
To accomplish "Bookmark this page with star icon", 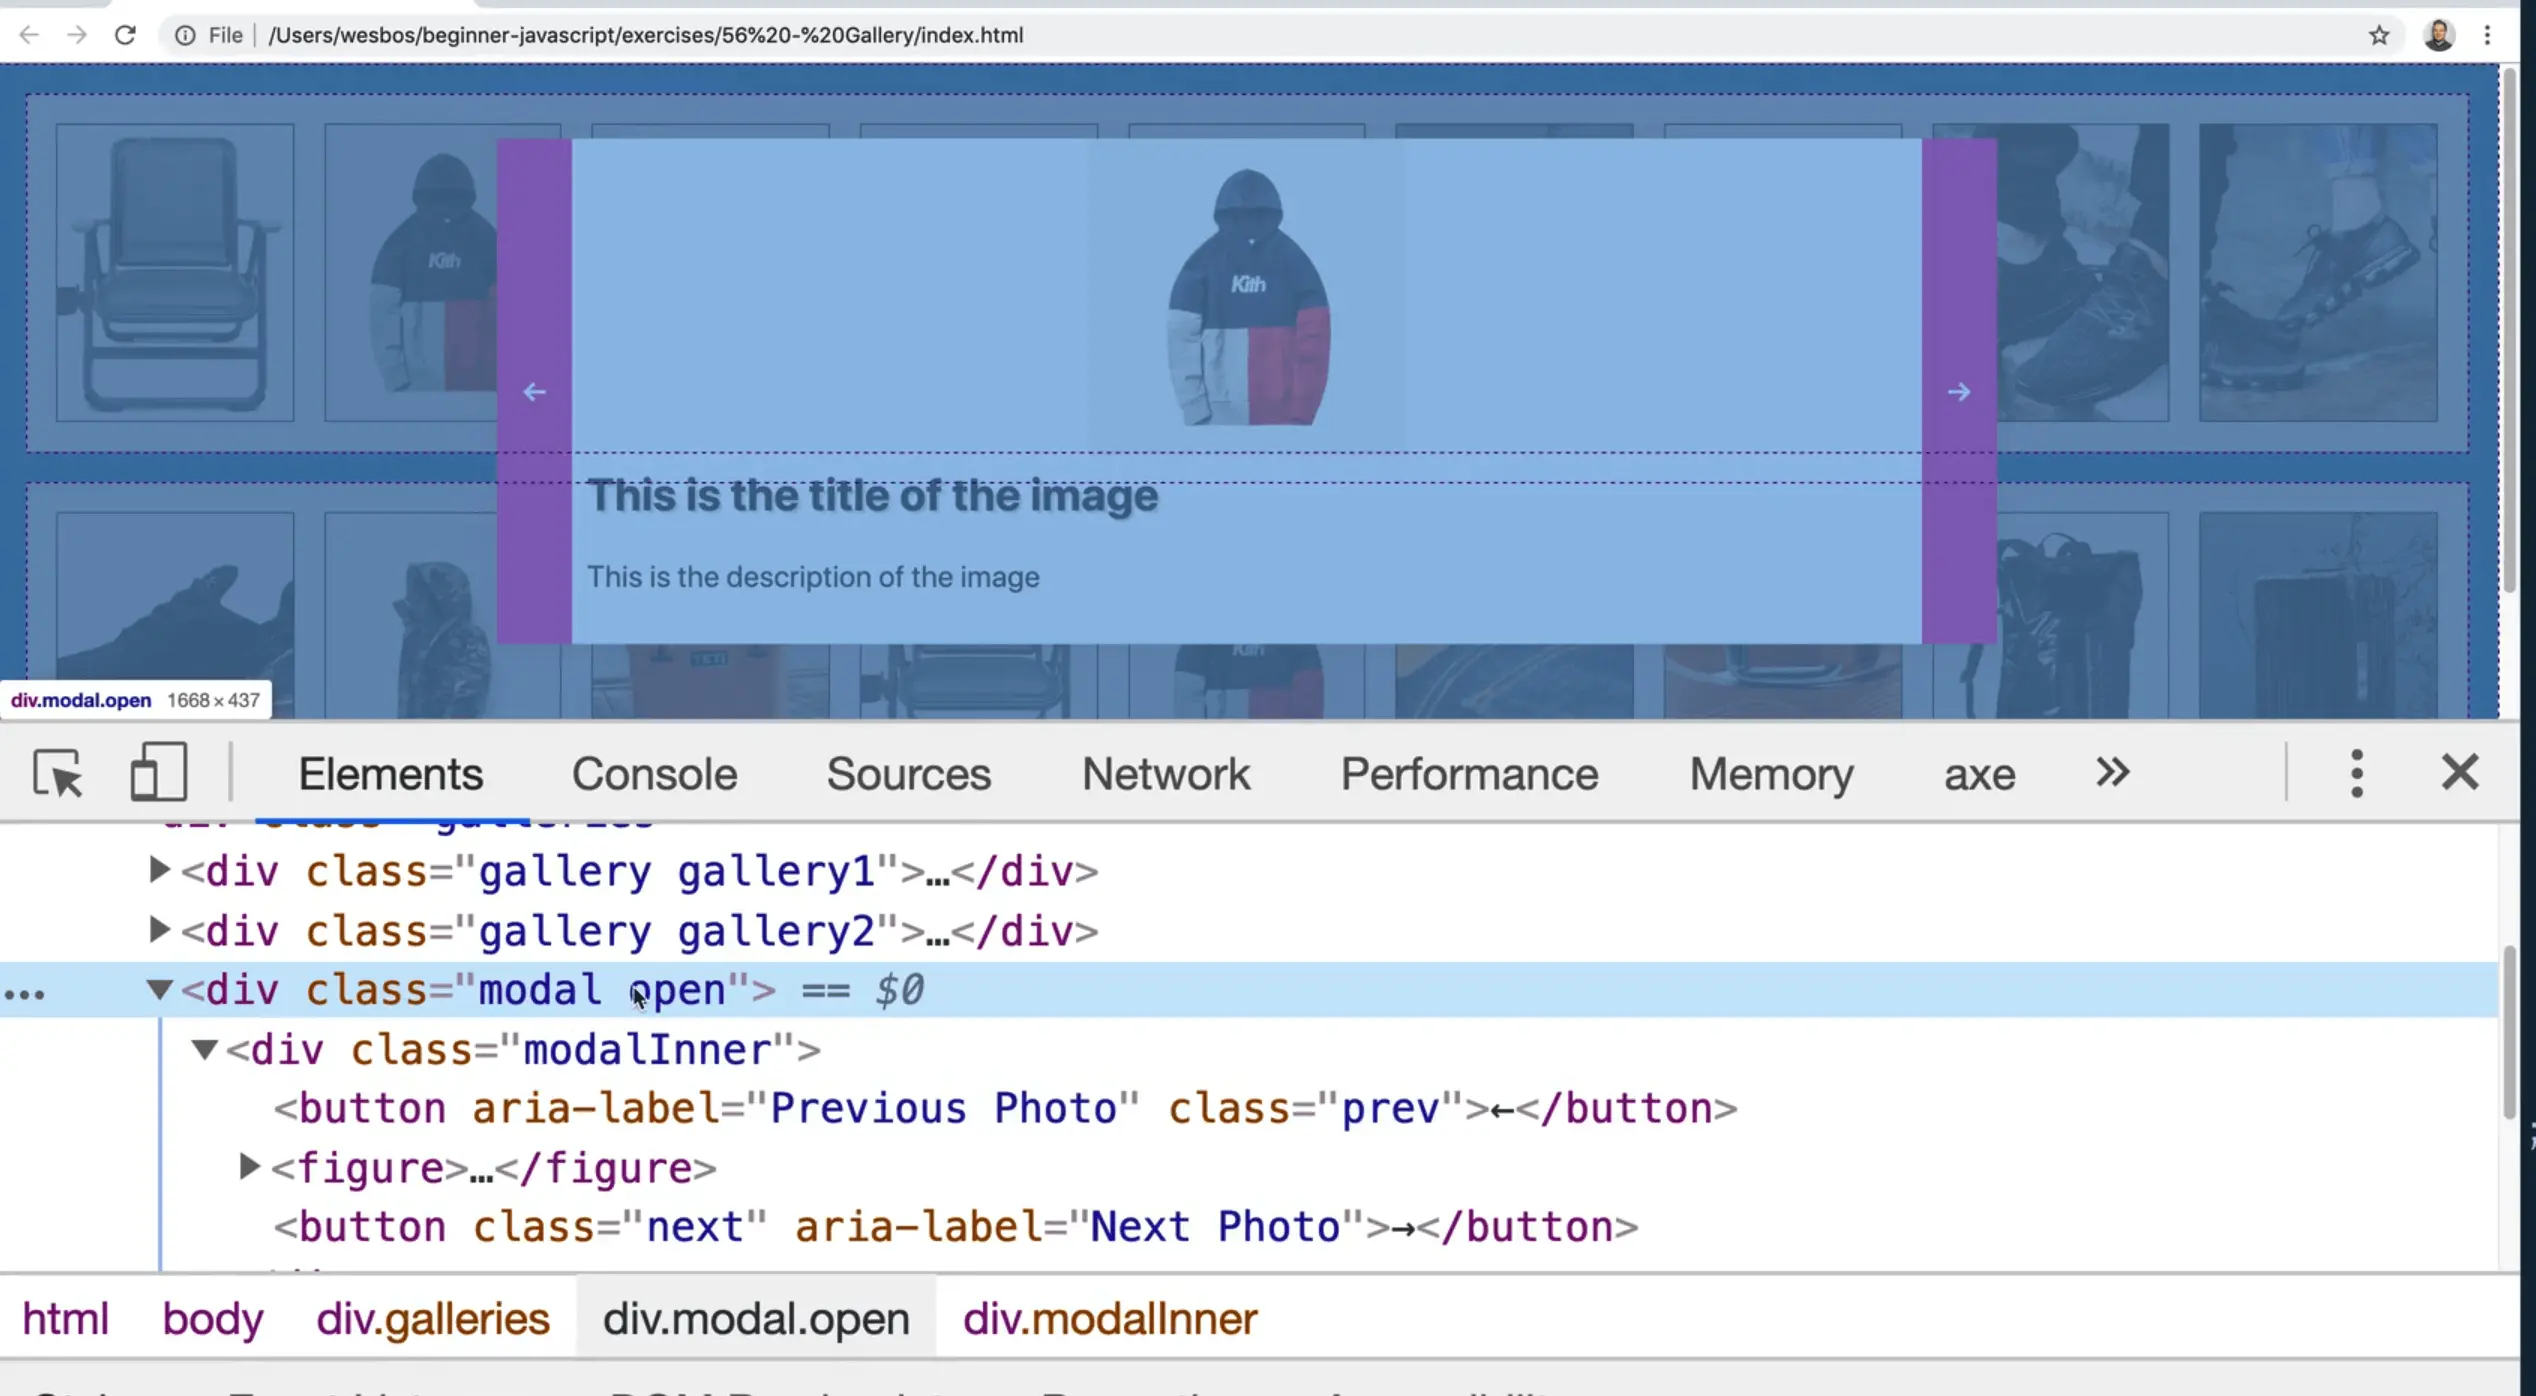I will click(x=2379, y=35).
